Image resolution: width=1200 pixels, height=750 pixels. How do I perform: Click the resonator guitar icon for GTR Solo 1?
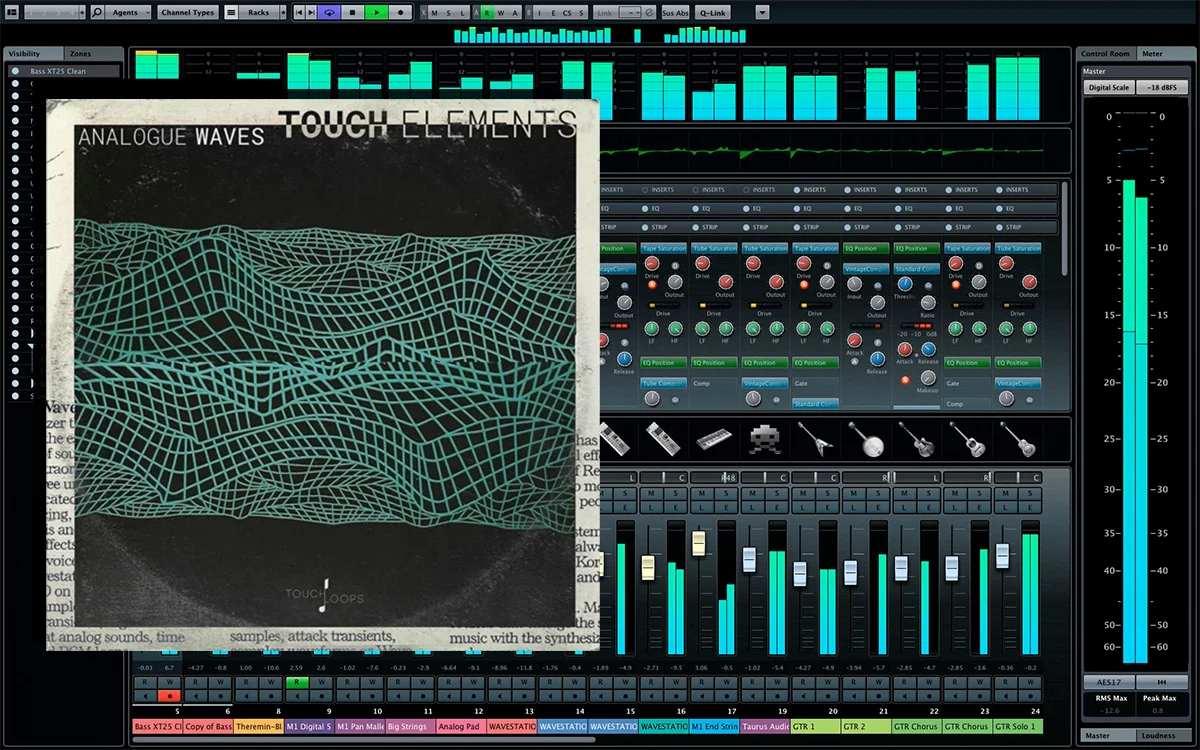[x=1017, y=438]
